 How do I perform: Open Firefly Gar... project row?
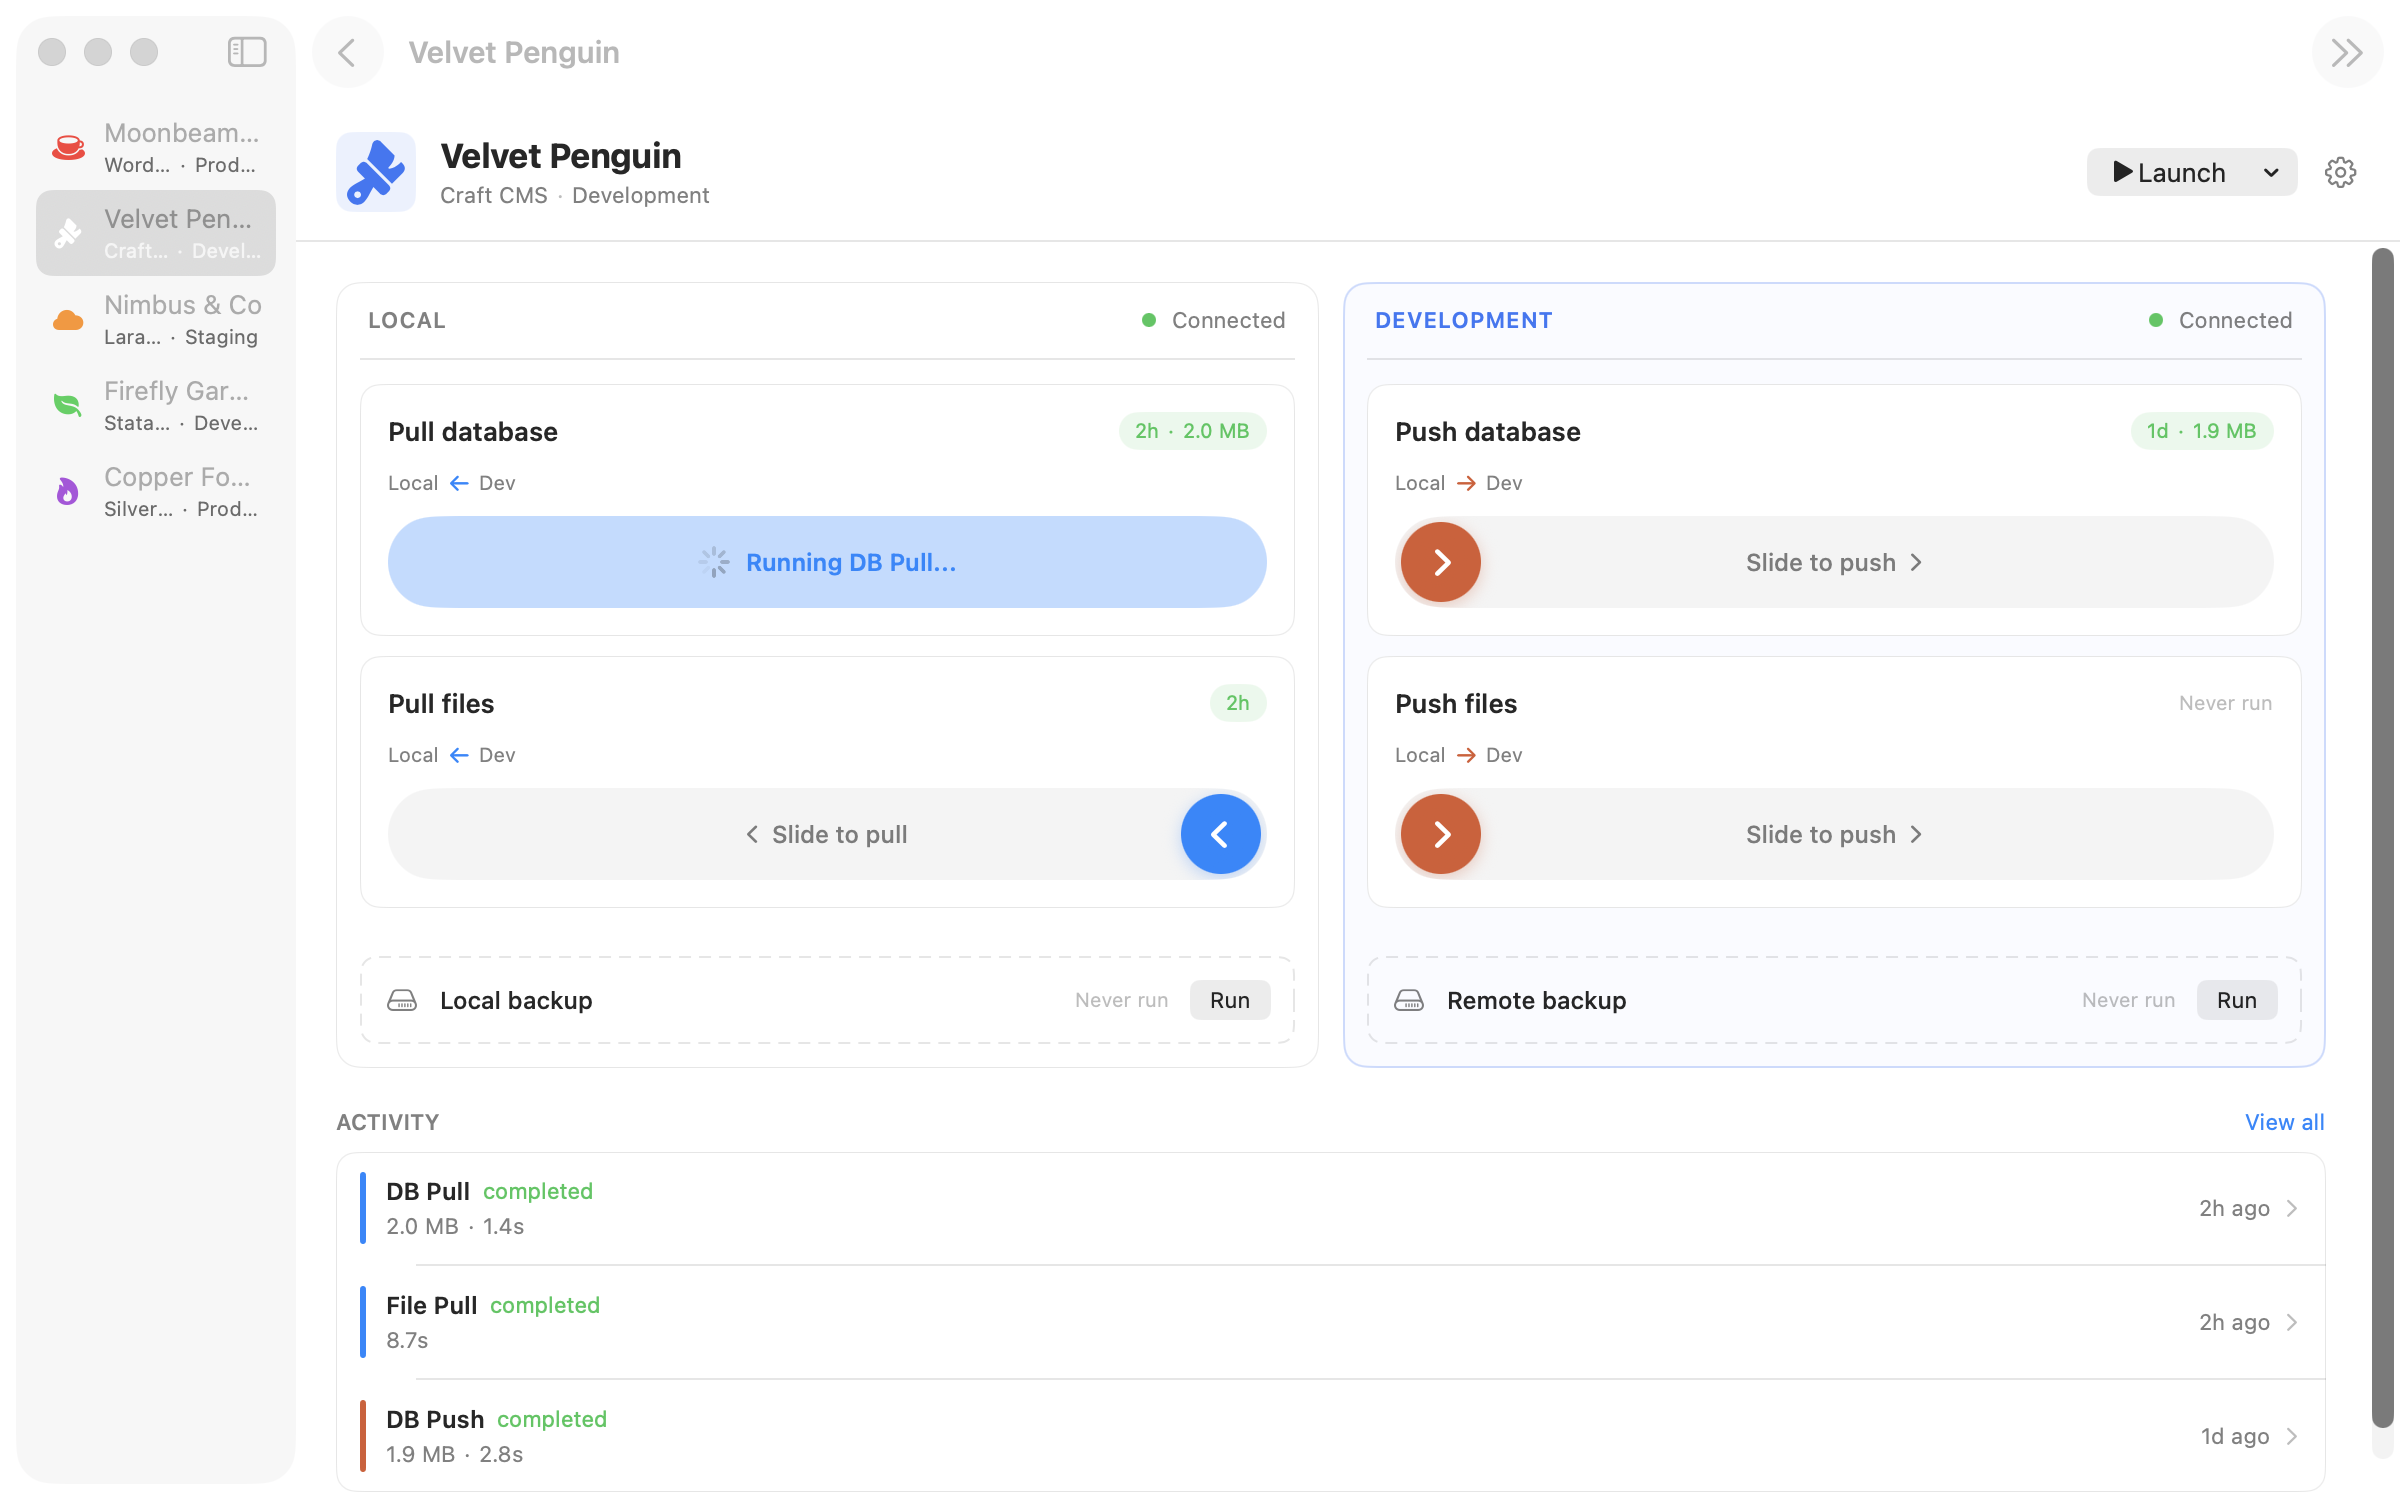click(x=156, y=405)
